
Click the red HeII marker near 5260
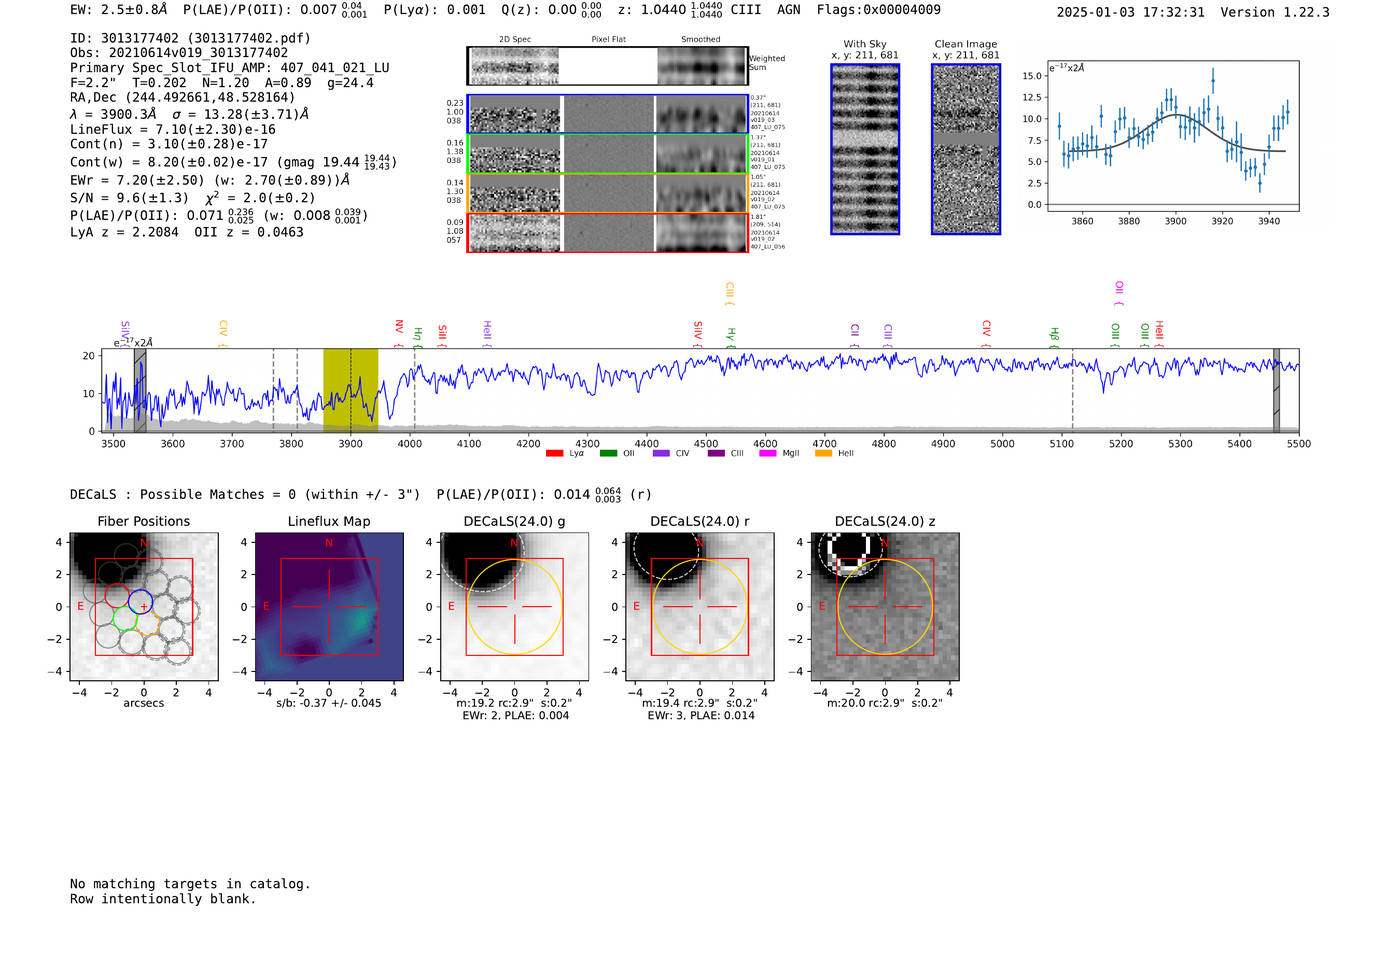click(1159, 333)
